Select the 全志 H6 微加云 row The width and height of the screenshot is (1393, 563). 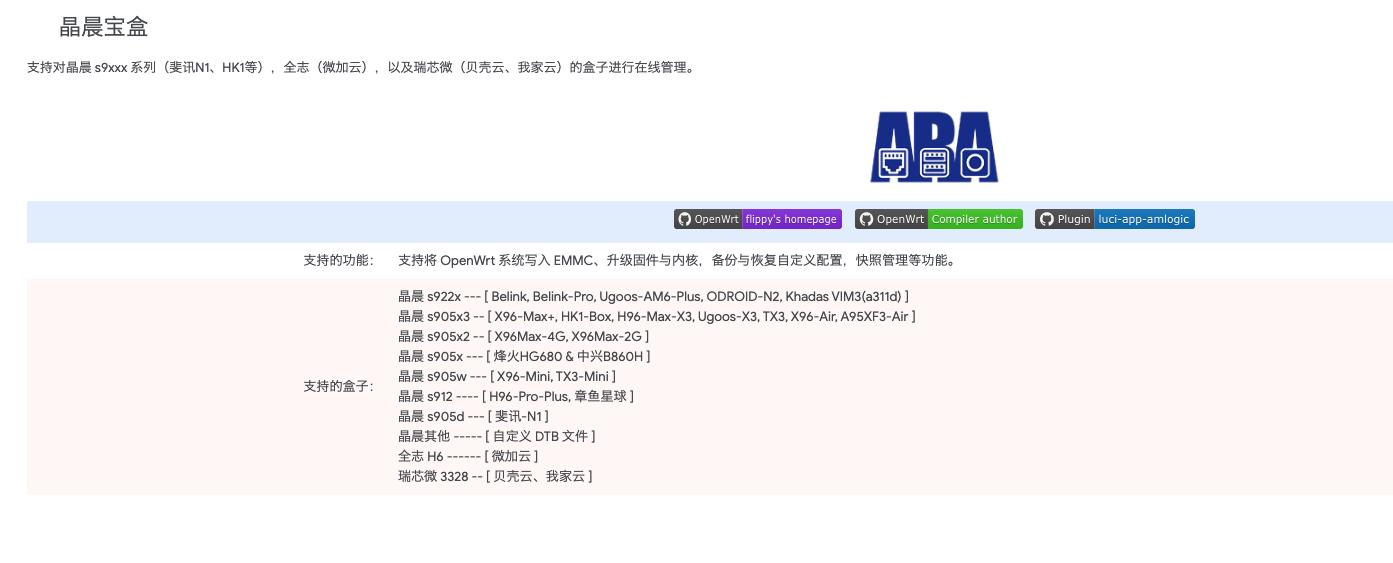point(468,456)
